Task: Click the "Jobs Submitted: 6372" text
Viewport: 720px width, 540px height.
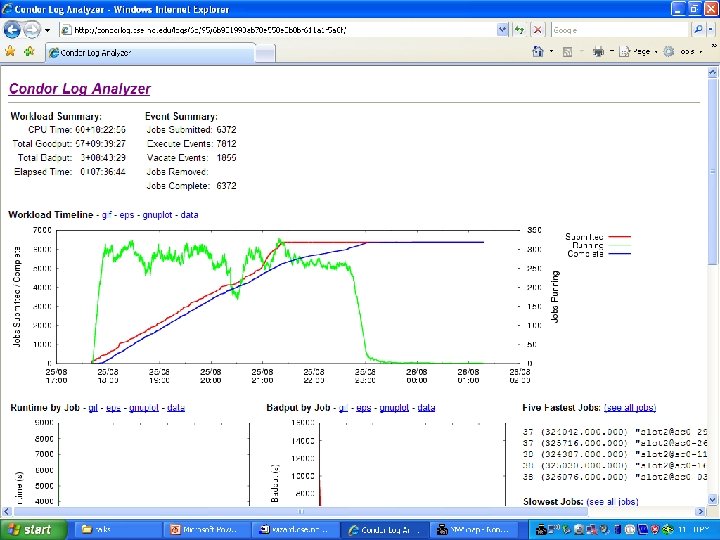Action: point(191,130)
